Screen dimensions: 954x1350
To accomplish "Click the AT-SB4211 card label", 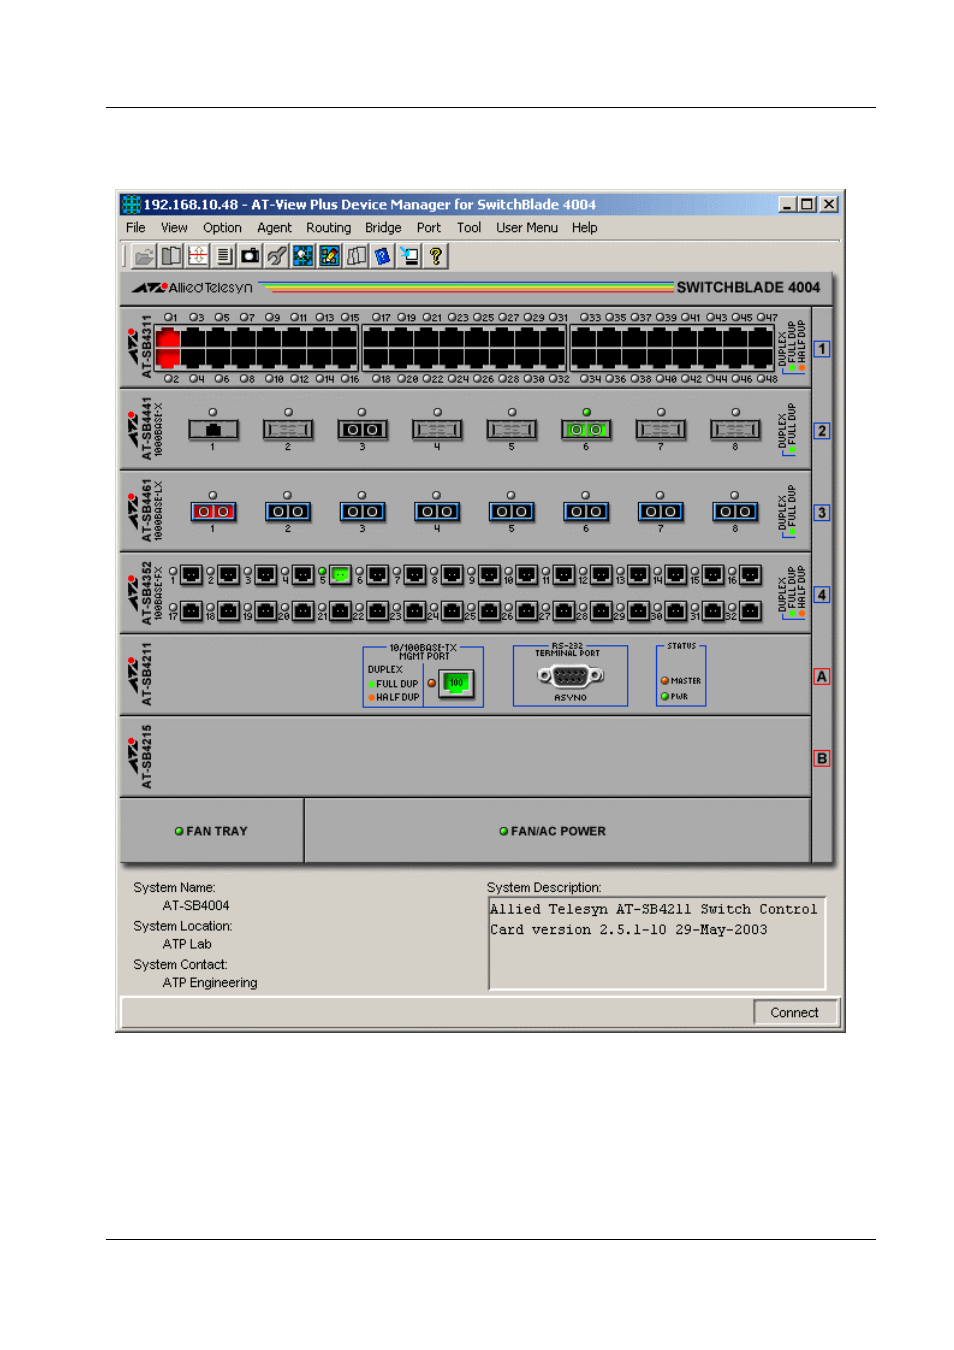I will [x=146, y=674].
